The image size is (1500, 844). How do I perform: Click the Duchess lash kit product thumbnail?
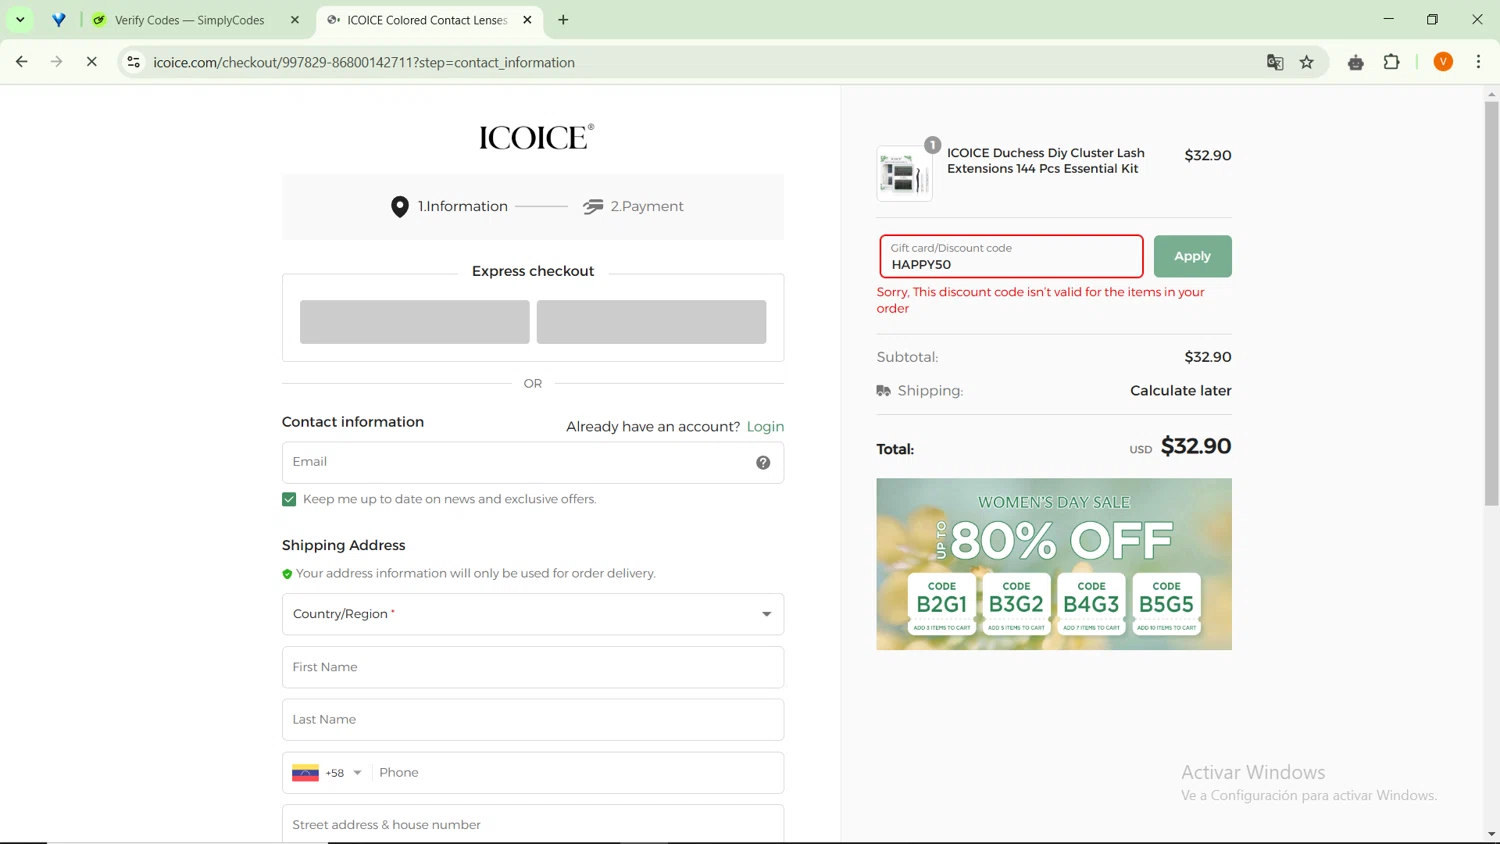click(904, 174)
